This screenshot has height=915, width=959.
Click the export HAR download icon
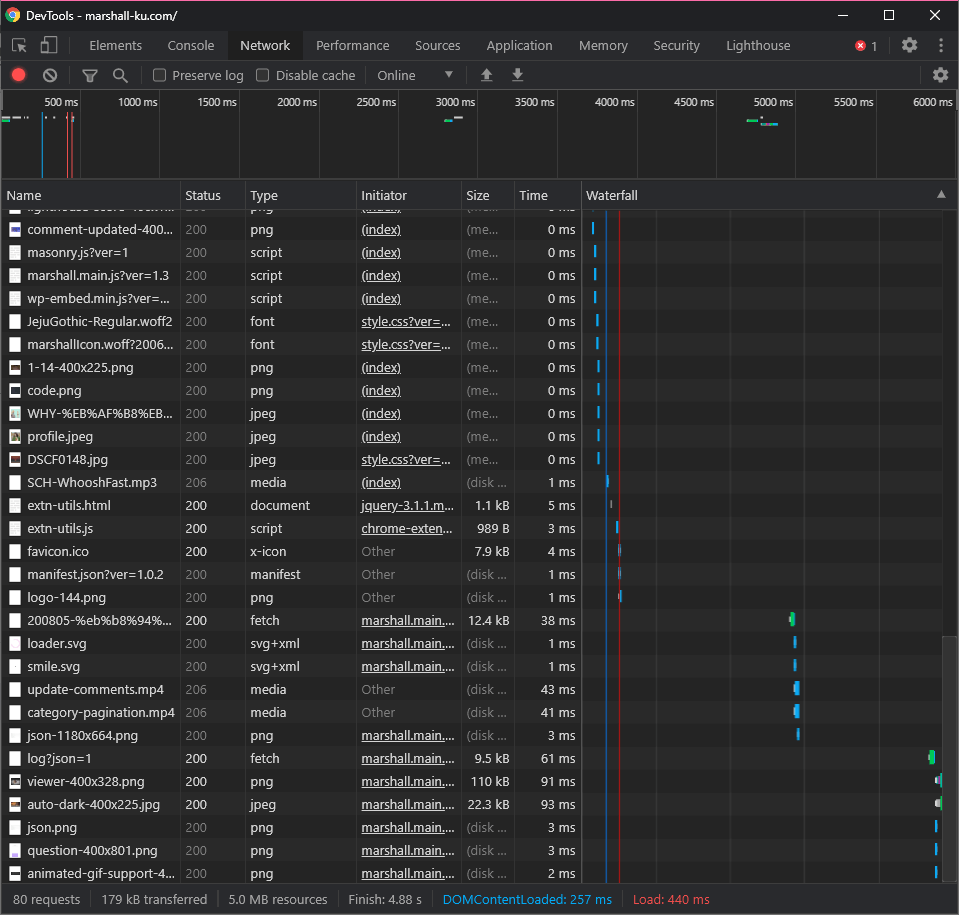click(517, 75)
